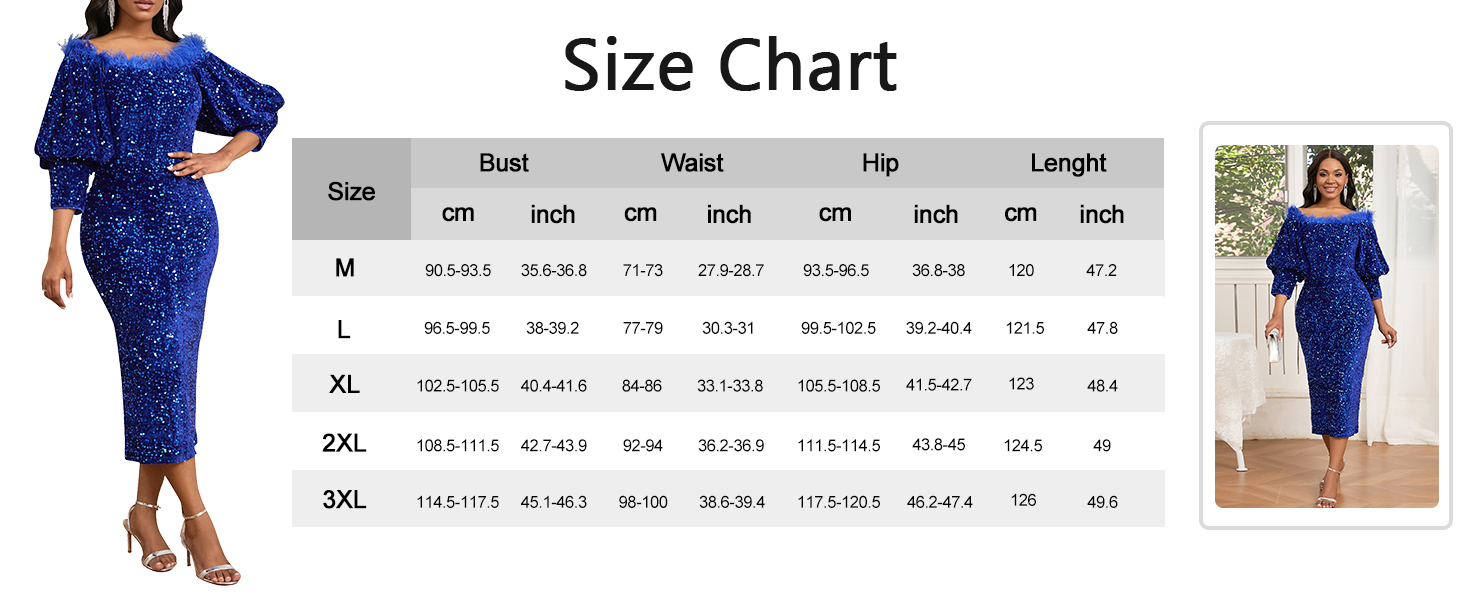Click the Waist column header

pyautogui.click(x=692, y=163)
